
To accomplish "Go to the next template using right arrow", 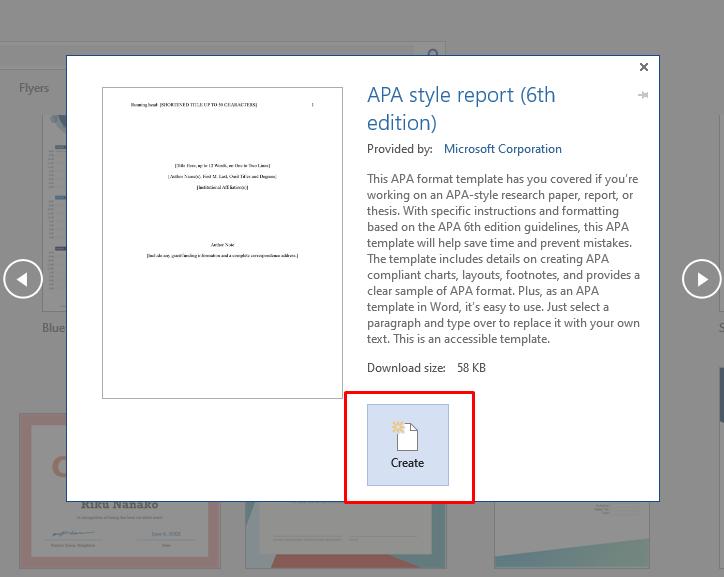I will (x=701, y=279).
